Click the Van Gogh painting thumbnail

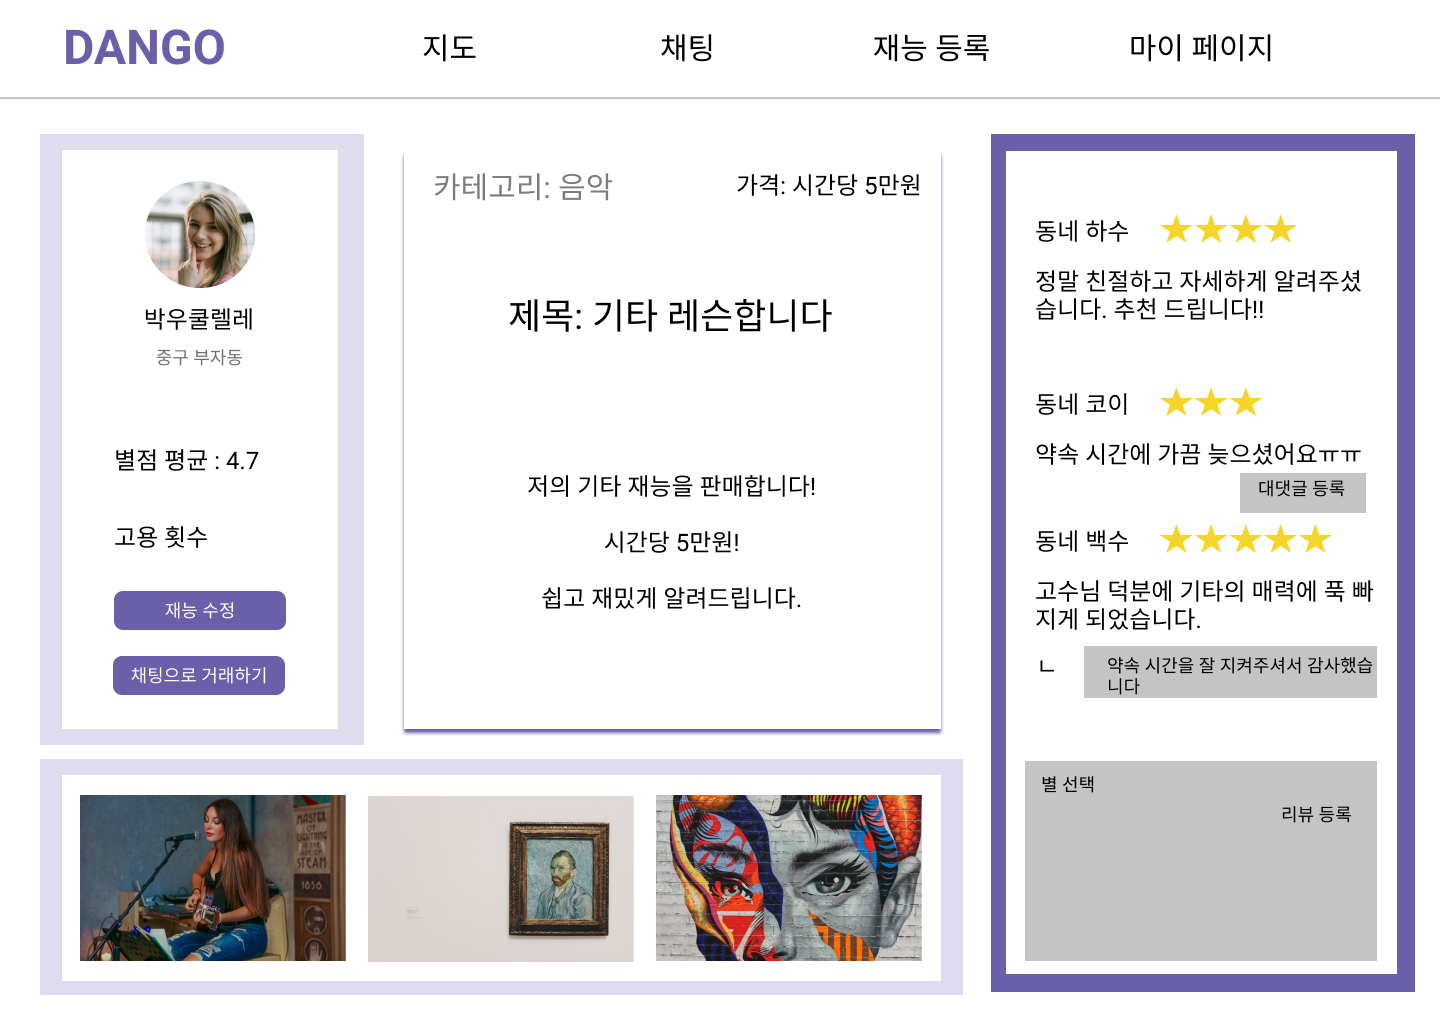point(500,878)
